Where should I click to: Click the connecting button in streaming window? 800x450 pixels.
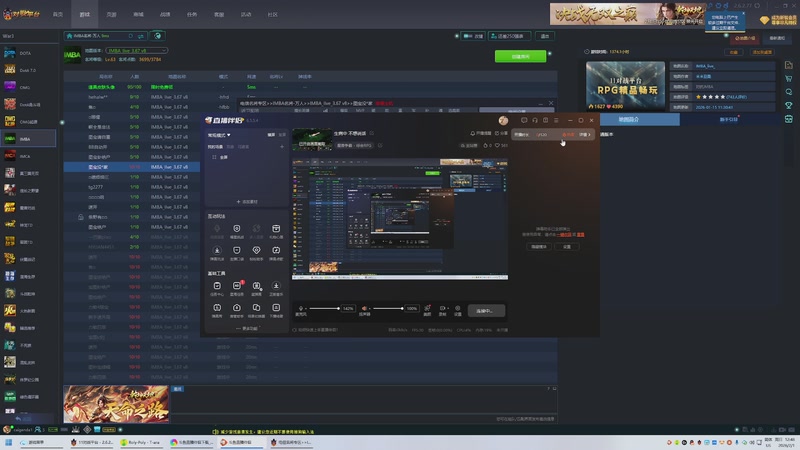tap(487, 311)
